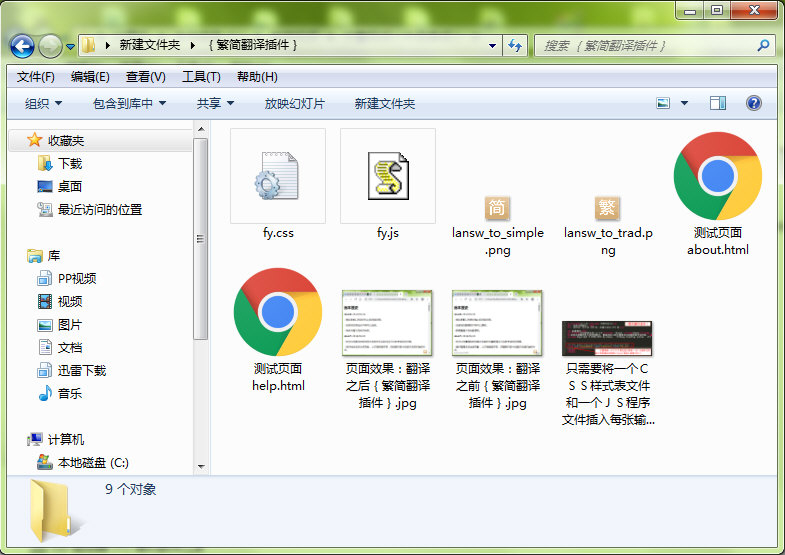Select the lansw_to_trad.png icon
The image size is (785, 555).
click(607, 208)
